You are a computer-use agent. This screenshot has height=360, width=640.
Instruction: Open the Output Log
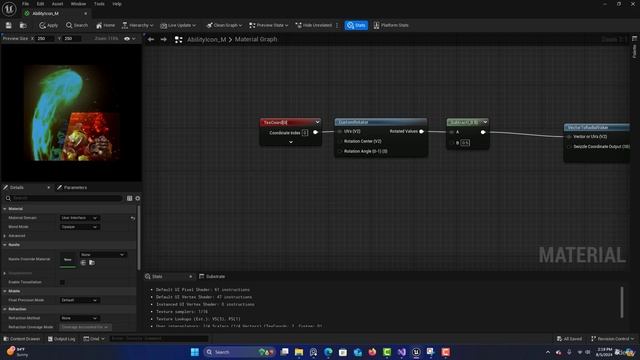coord(61,339)
